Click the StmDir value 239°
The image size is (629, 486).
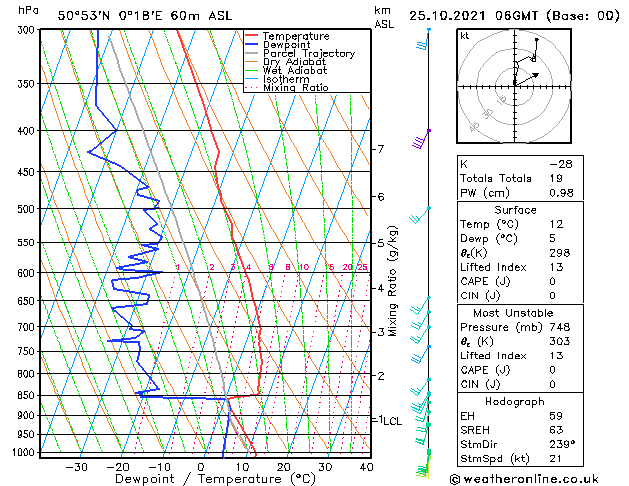coord(562,444)
